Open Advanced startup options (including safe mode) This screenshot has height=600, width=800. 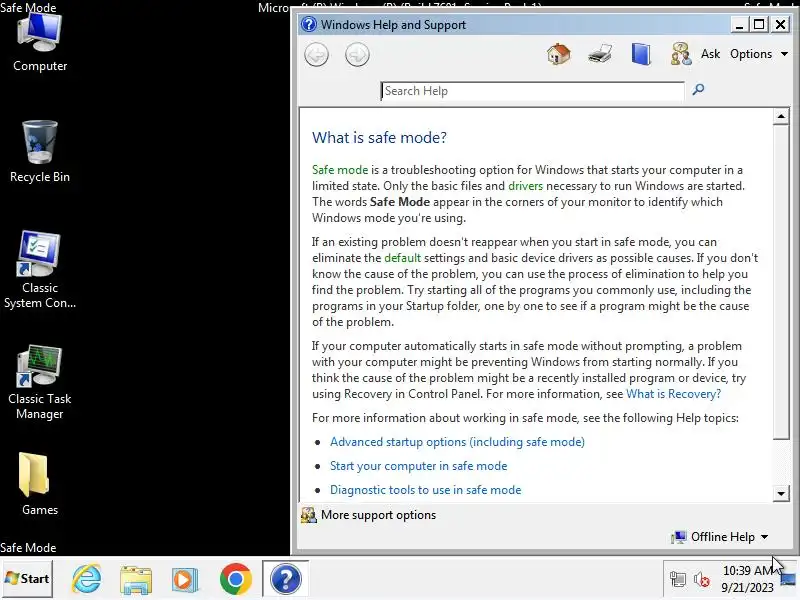point(457,442)
